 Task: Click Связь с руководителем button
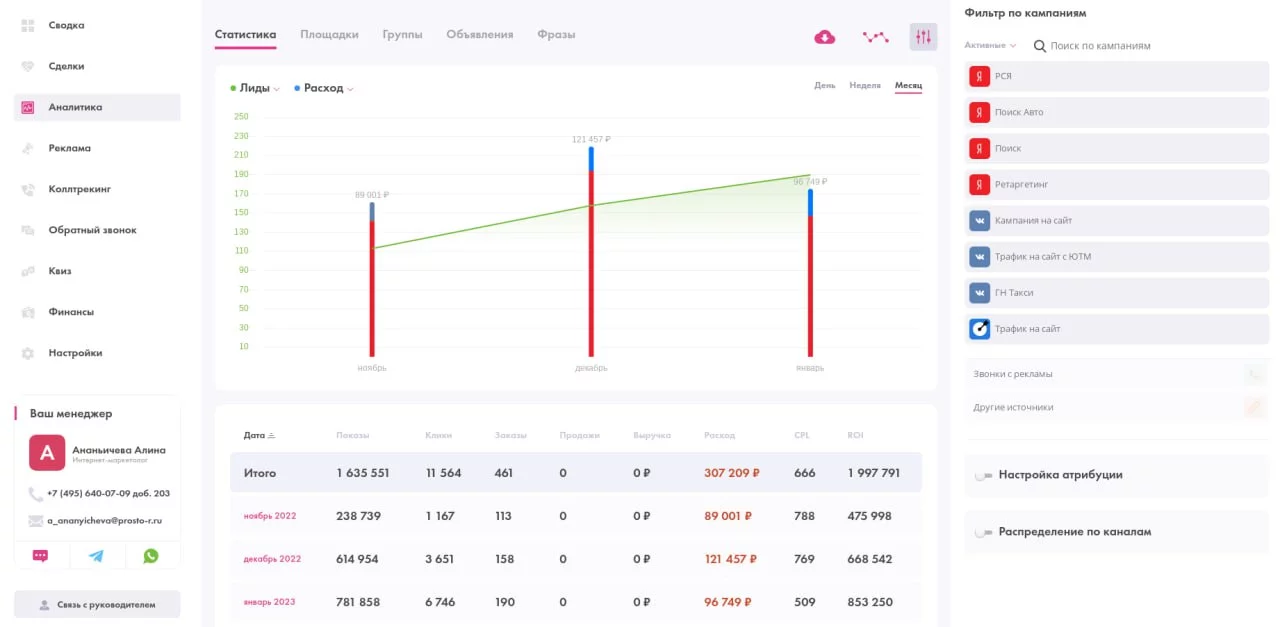[97, 604]
